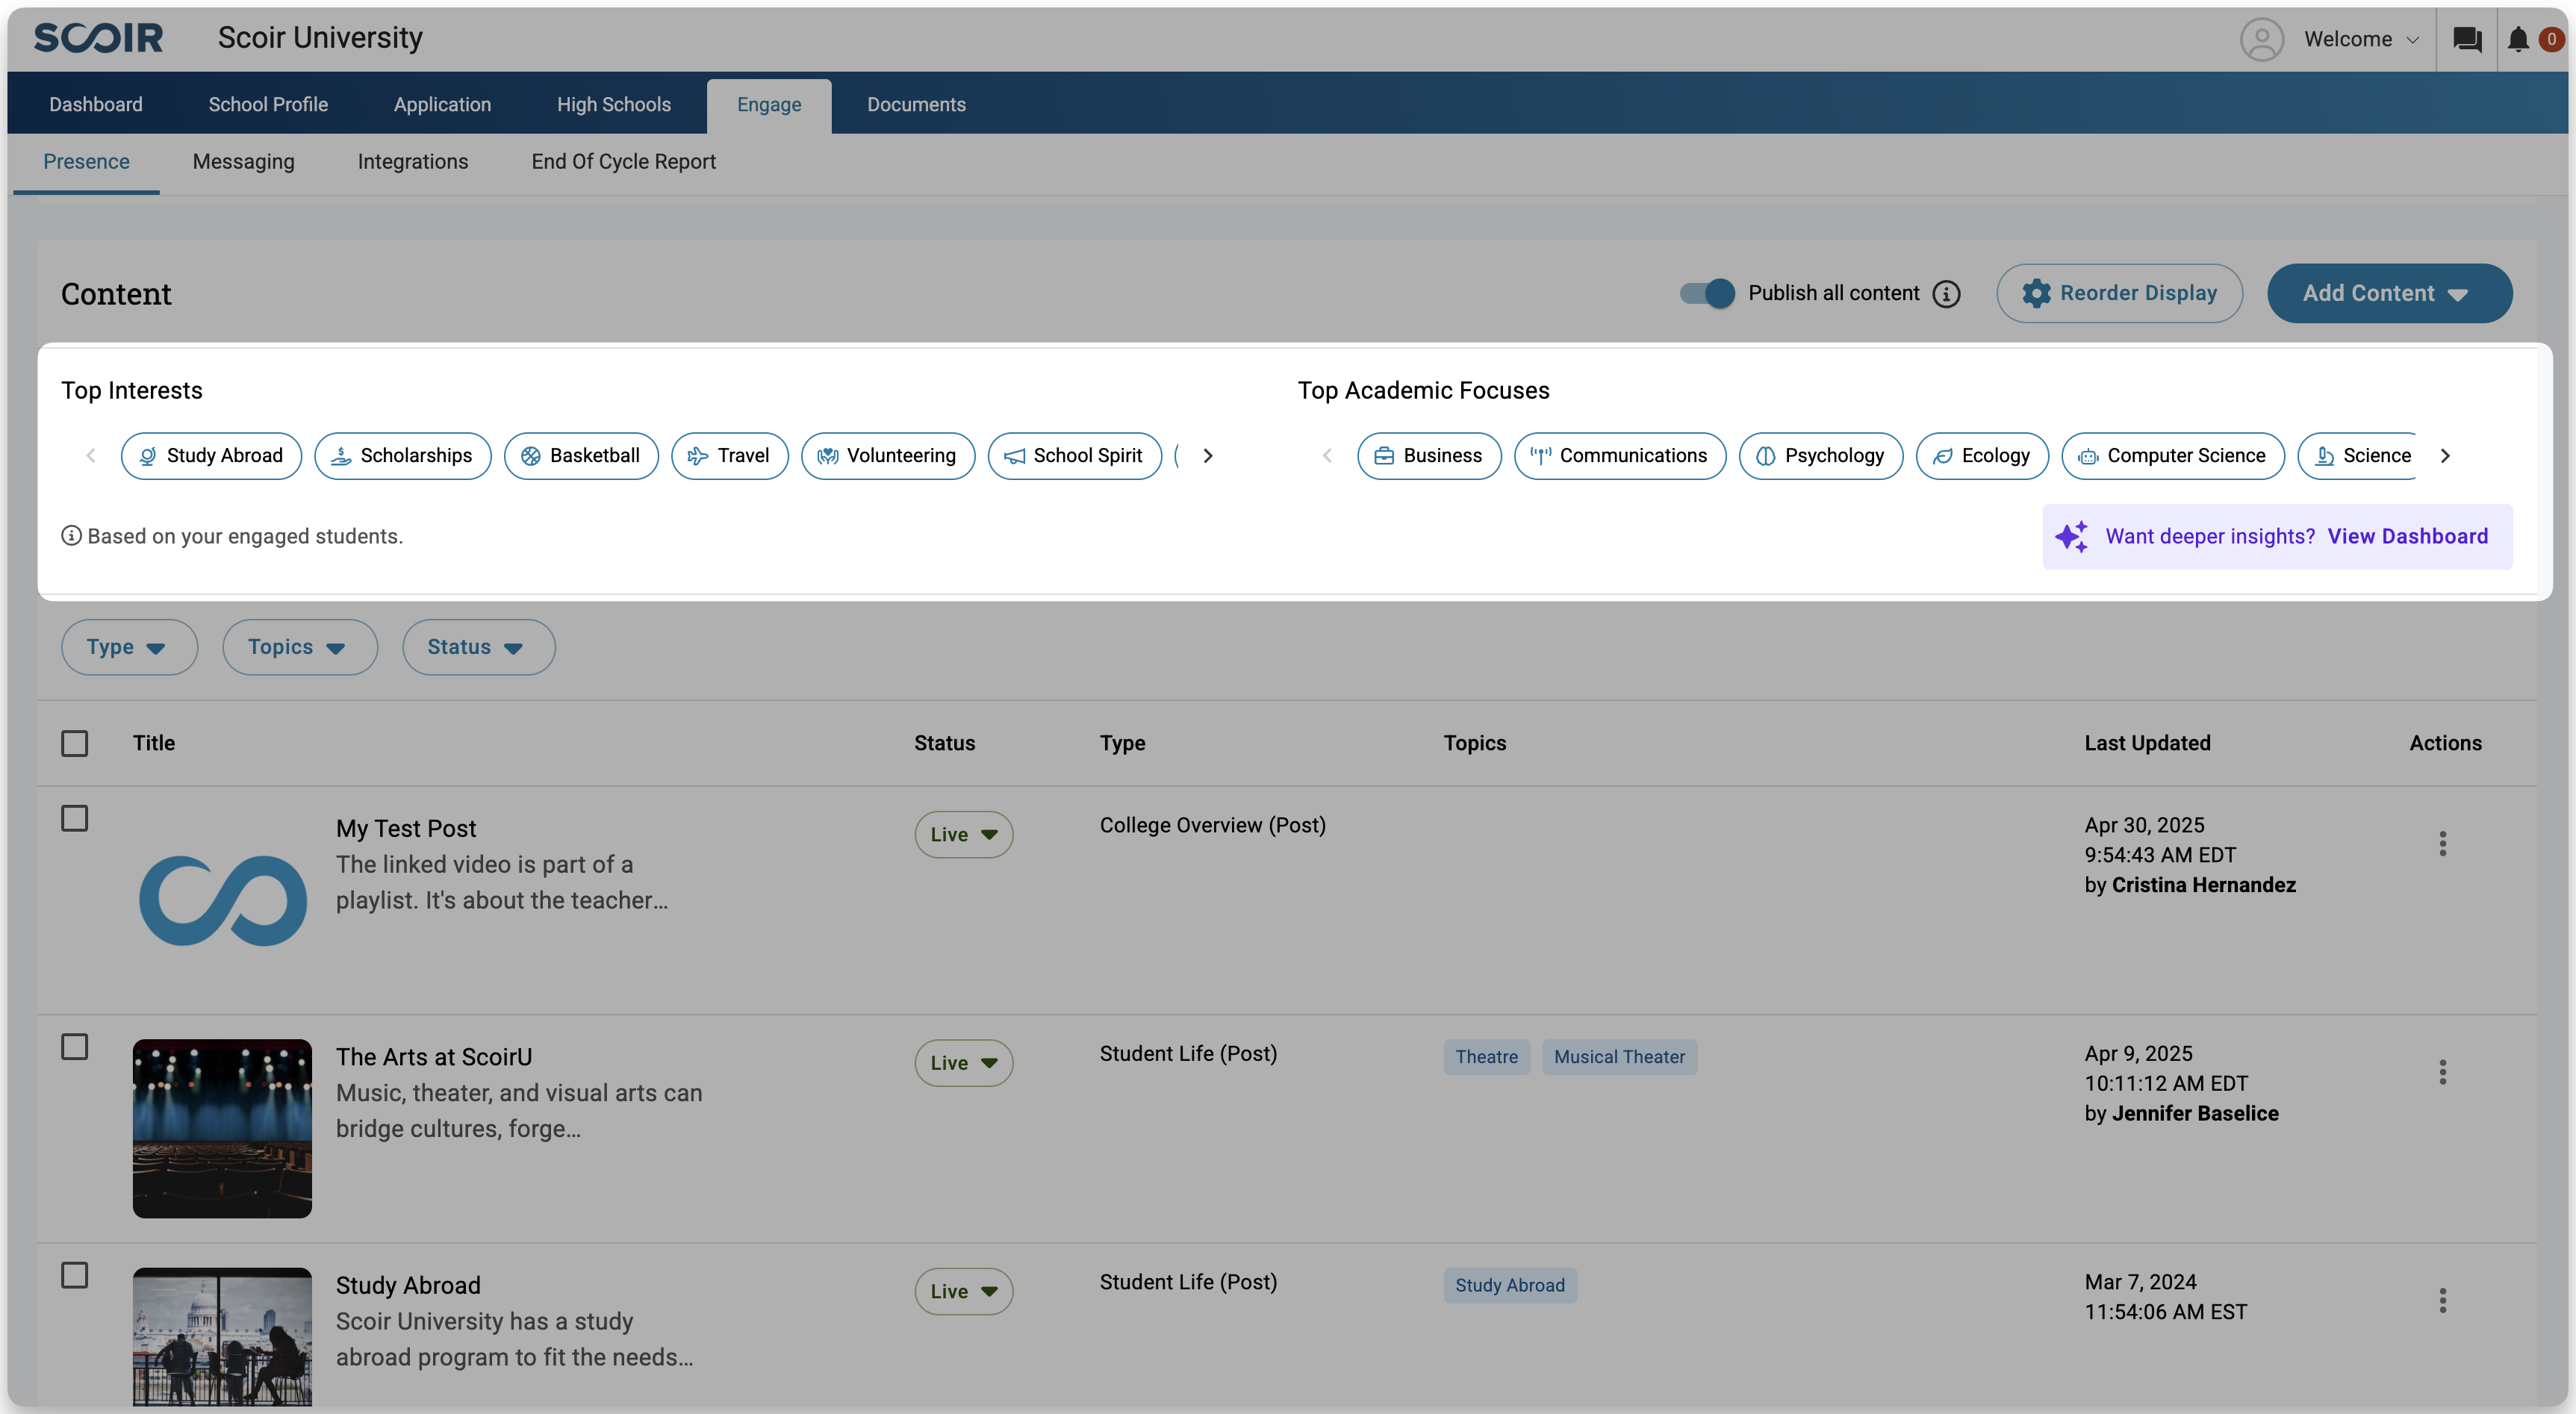The height and width of the screenshot is (1414, 2576).
Task: Open the High Schools navigation tab
Action: tap(613, 104)
